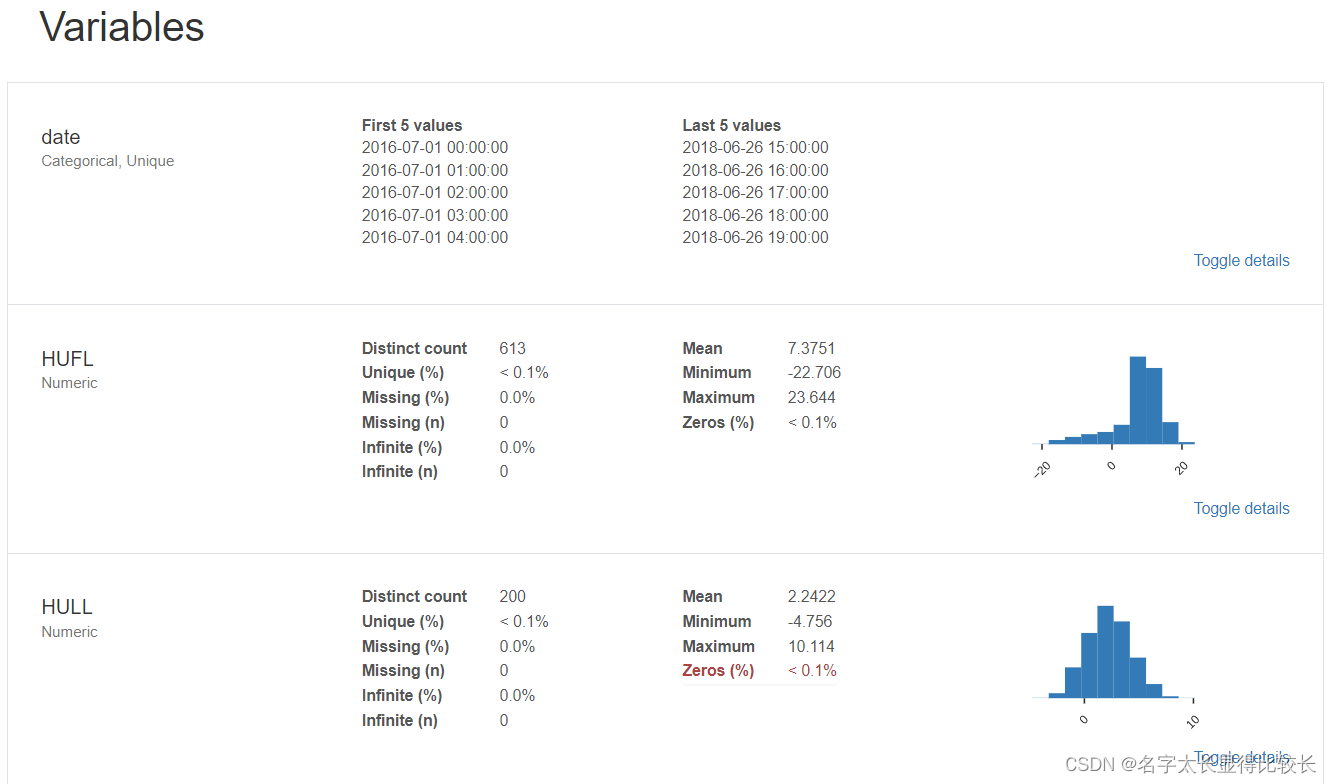Click the Last 5 values header
Viewport: 1332px width, 784px height.
(731, 125)
